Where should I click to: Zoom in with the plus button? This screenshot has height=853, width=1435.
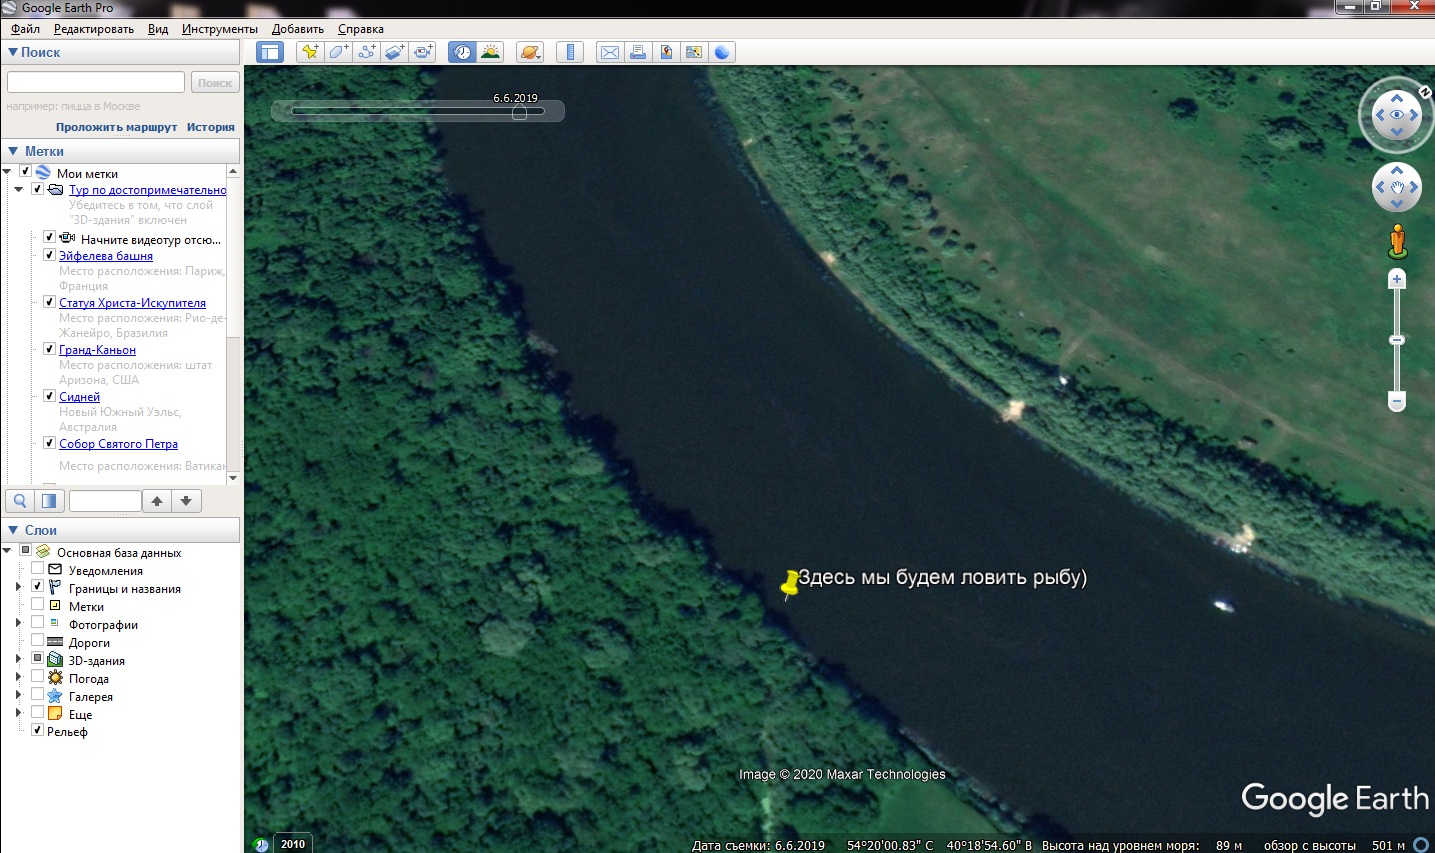point(1397,279)
